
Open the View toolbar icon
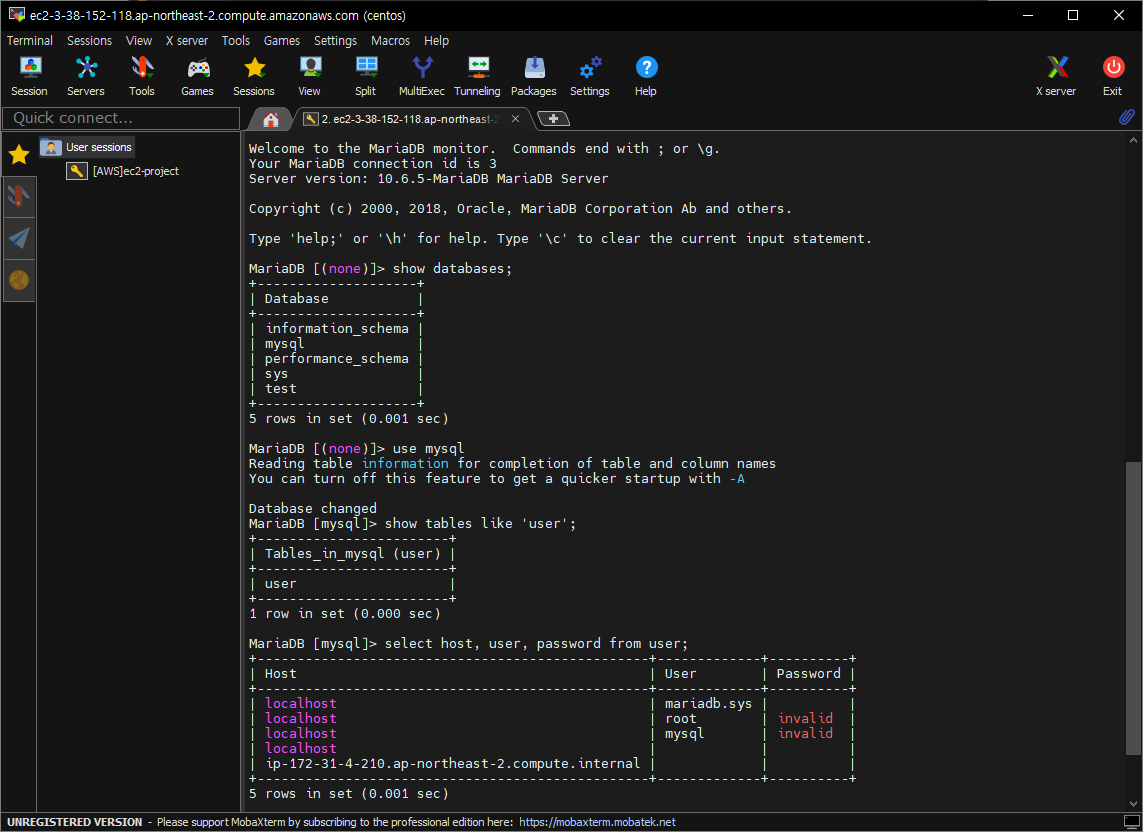310,76
